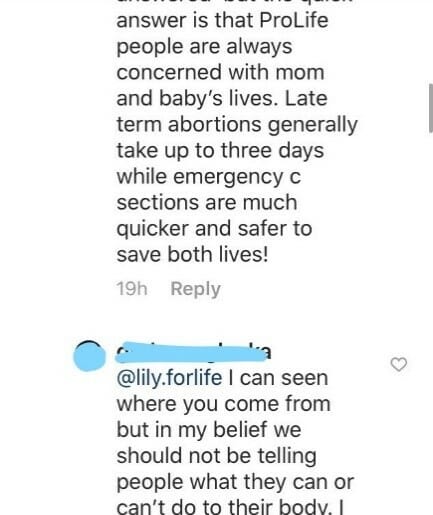
Task: Tap the line 'concerned with mom'
Action: coord(220,72)
